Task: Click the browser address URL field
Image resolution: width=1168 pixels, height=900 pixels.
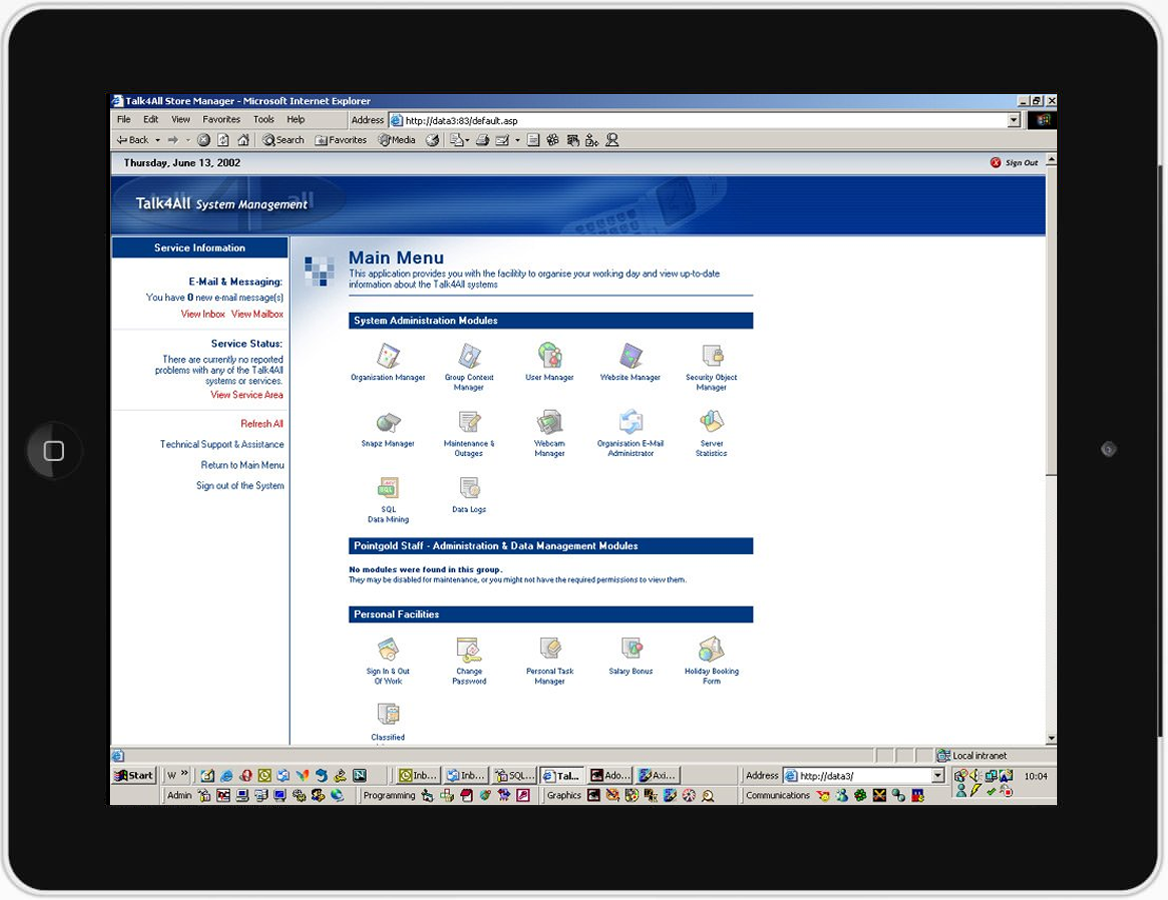Action: coord(697,121)
